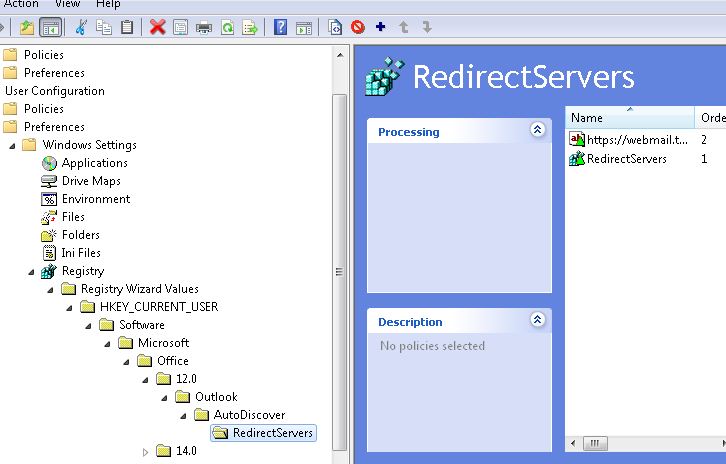Select the Outlook folder
This screenshot has width=726, height=464.
216,397
